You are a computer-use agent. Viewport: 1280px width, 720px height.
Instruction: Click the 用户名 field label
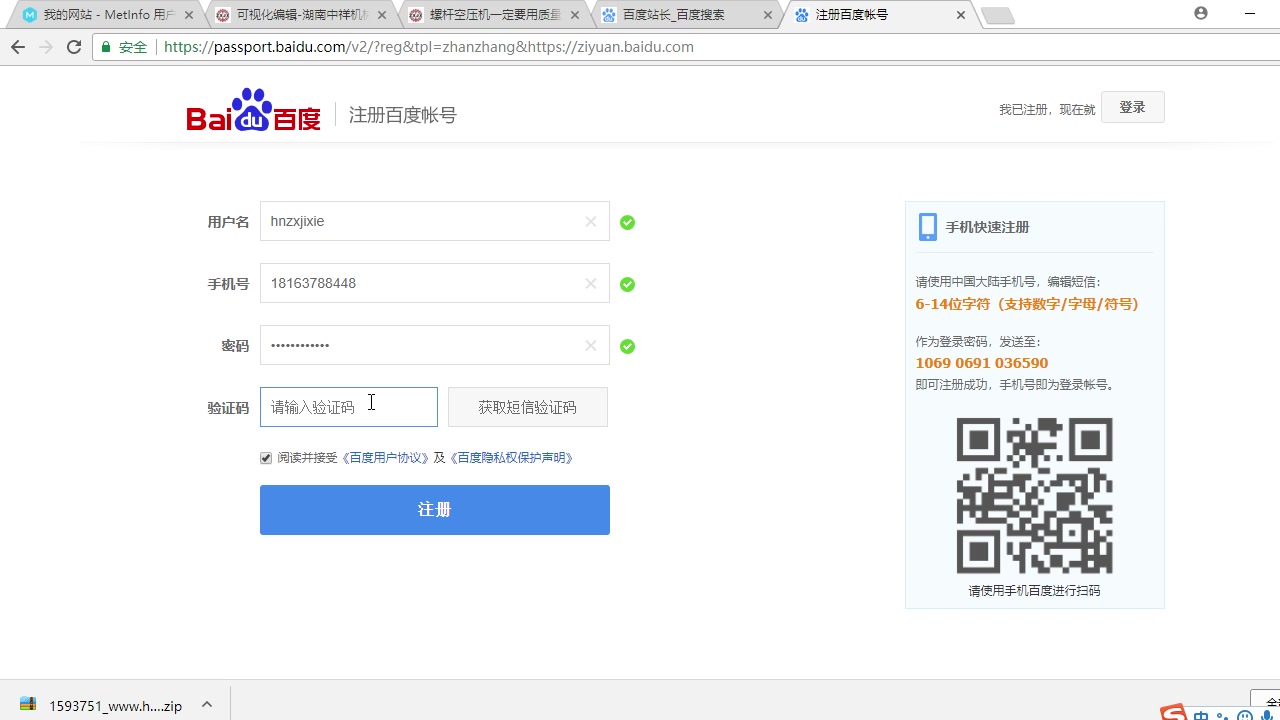coord(228,222)
